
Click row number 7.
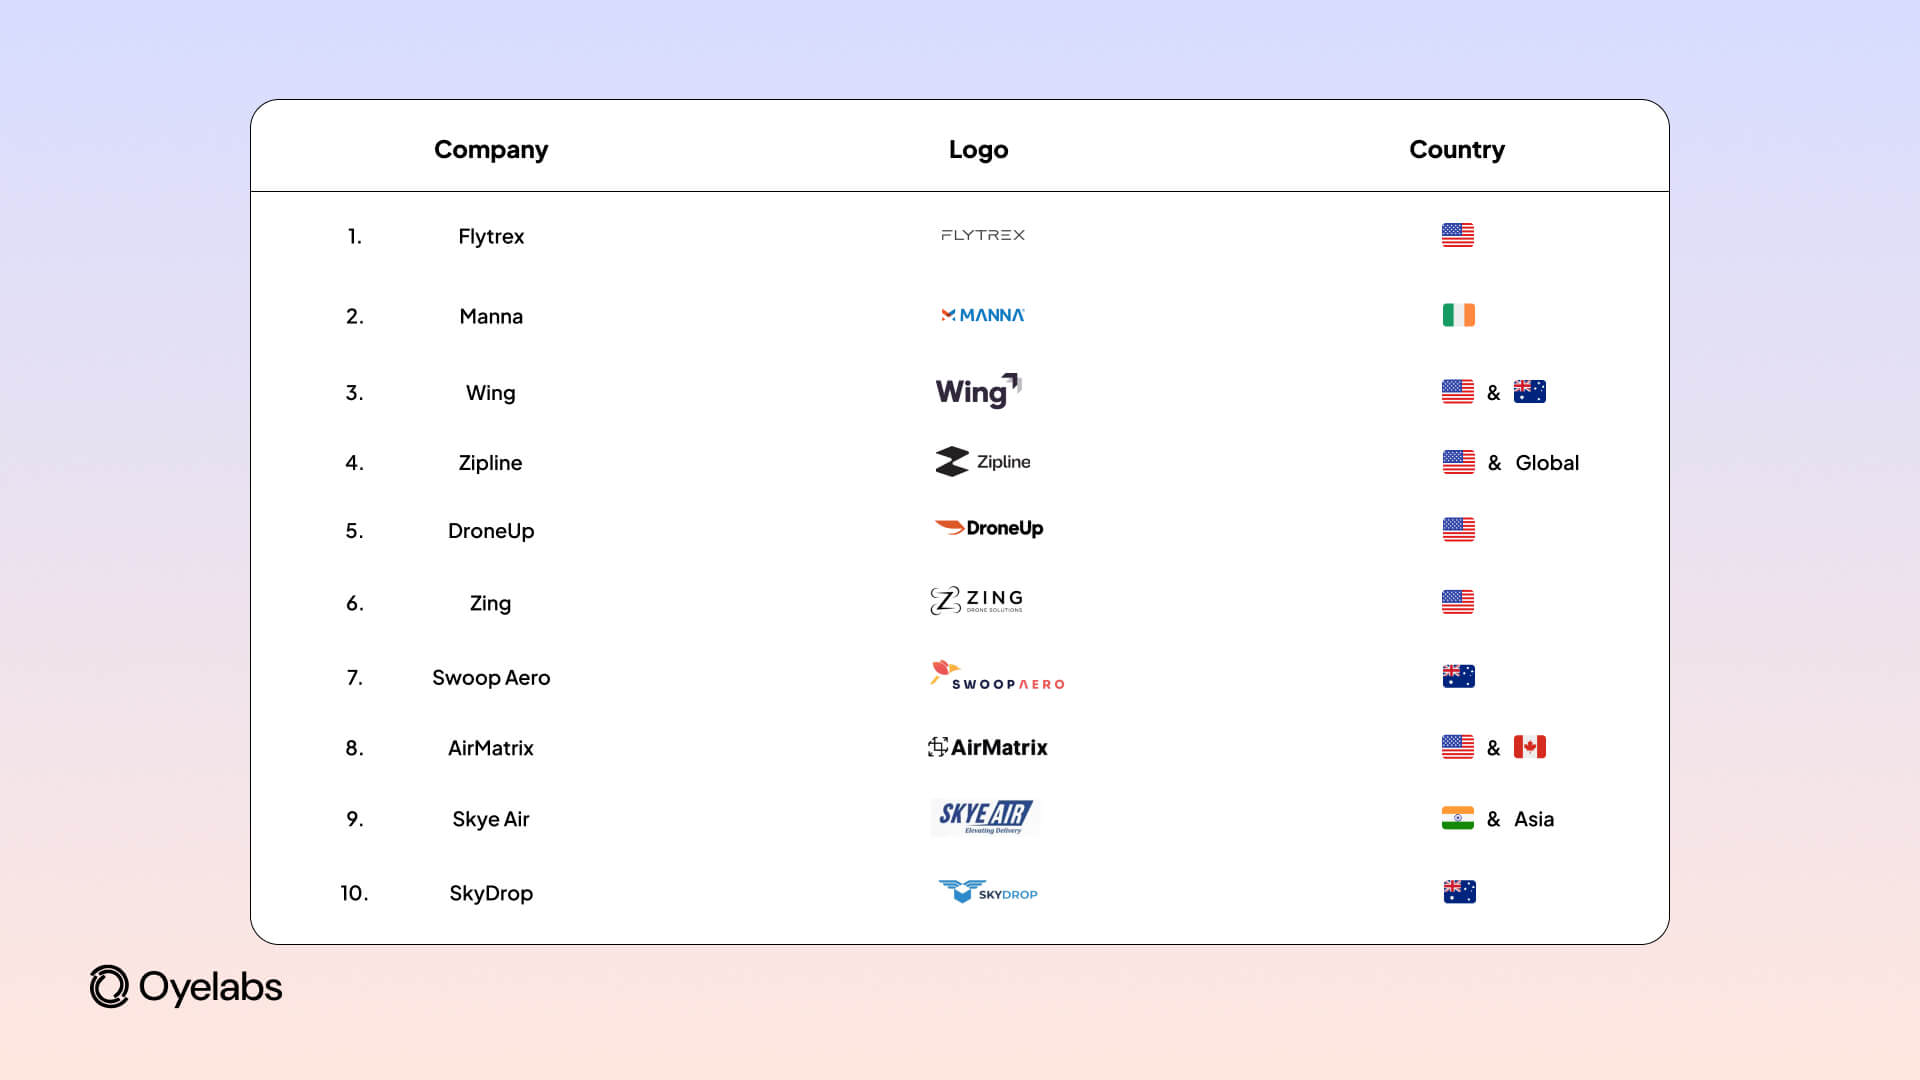[355, 678]
